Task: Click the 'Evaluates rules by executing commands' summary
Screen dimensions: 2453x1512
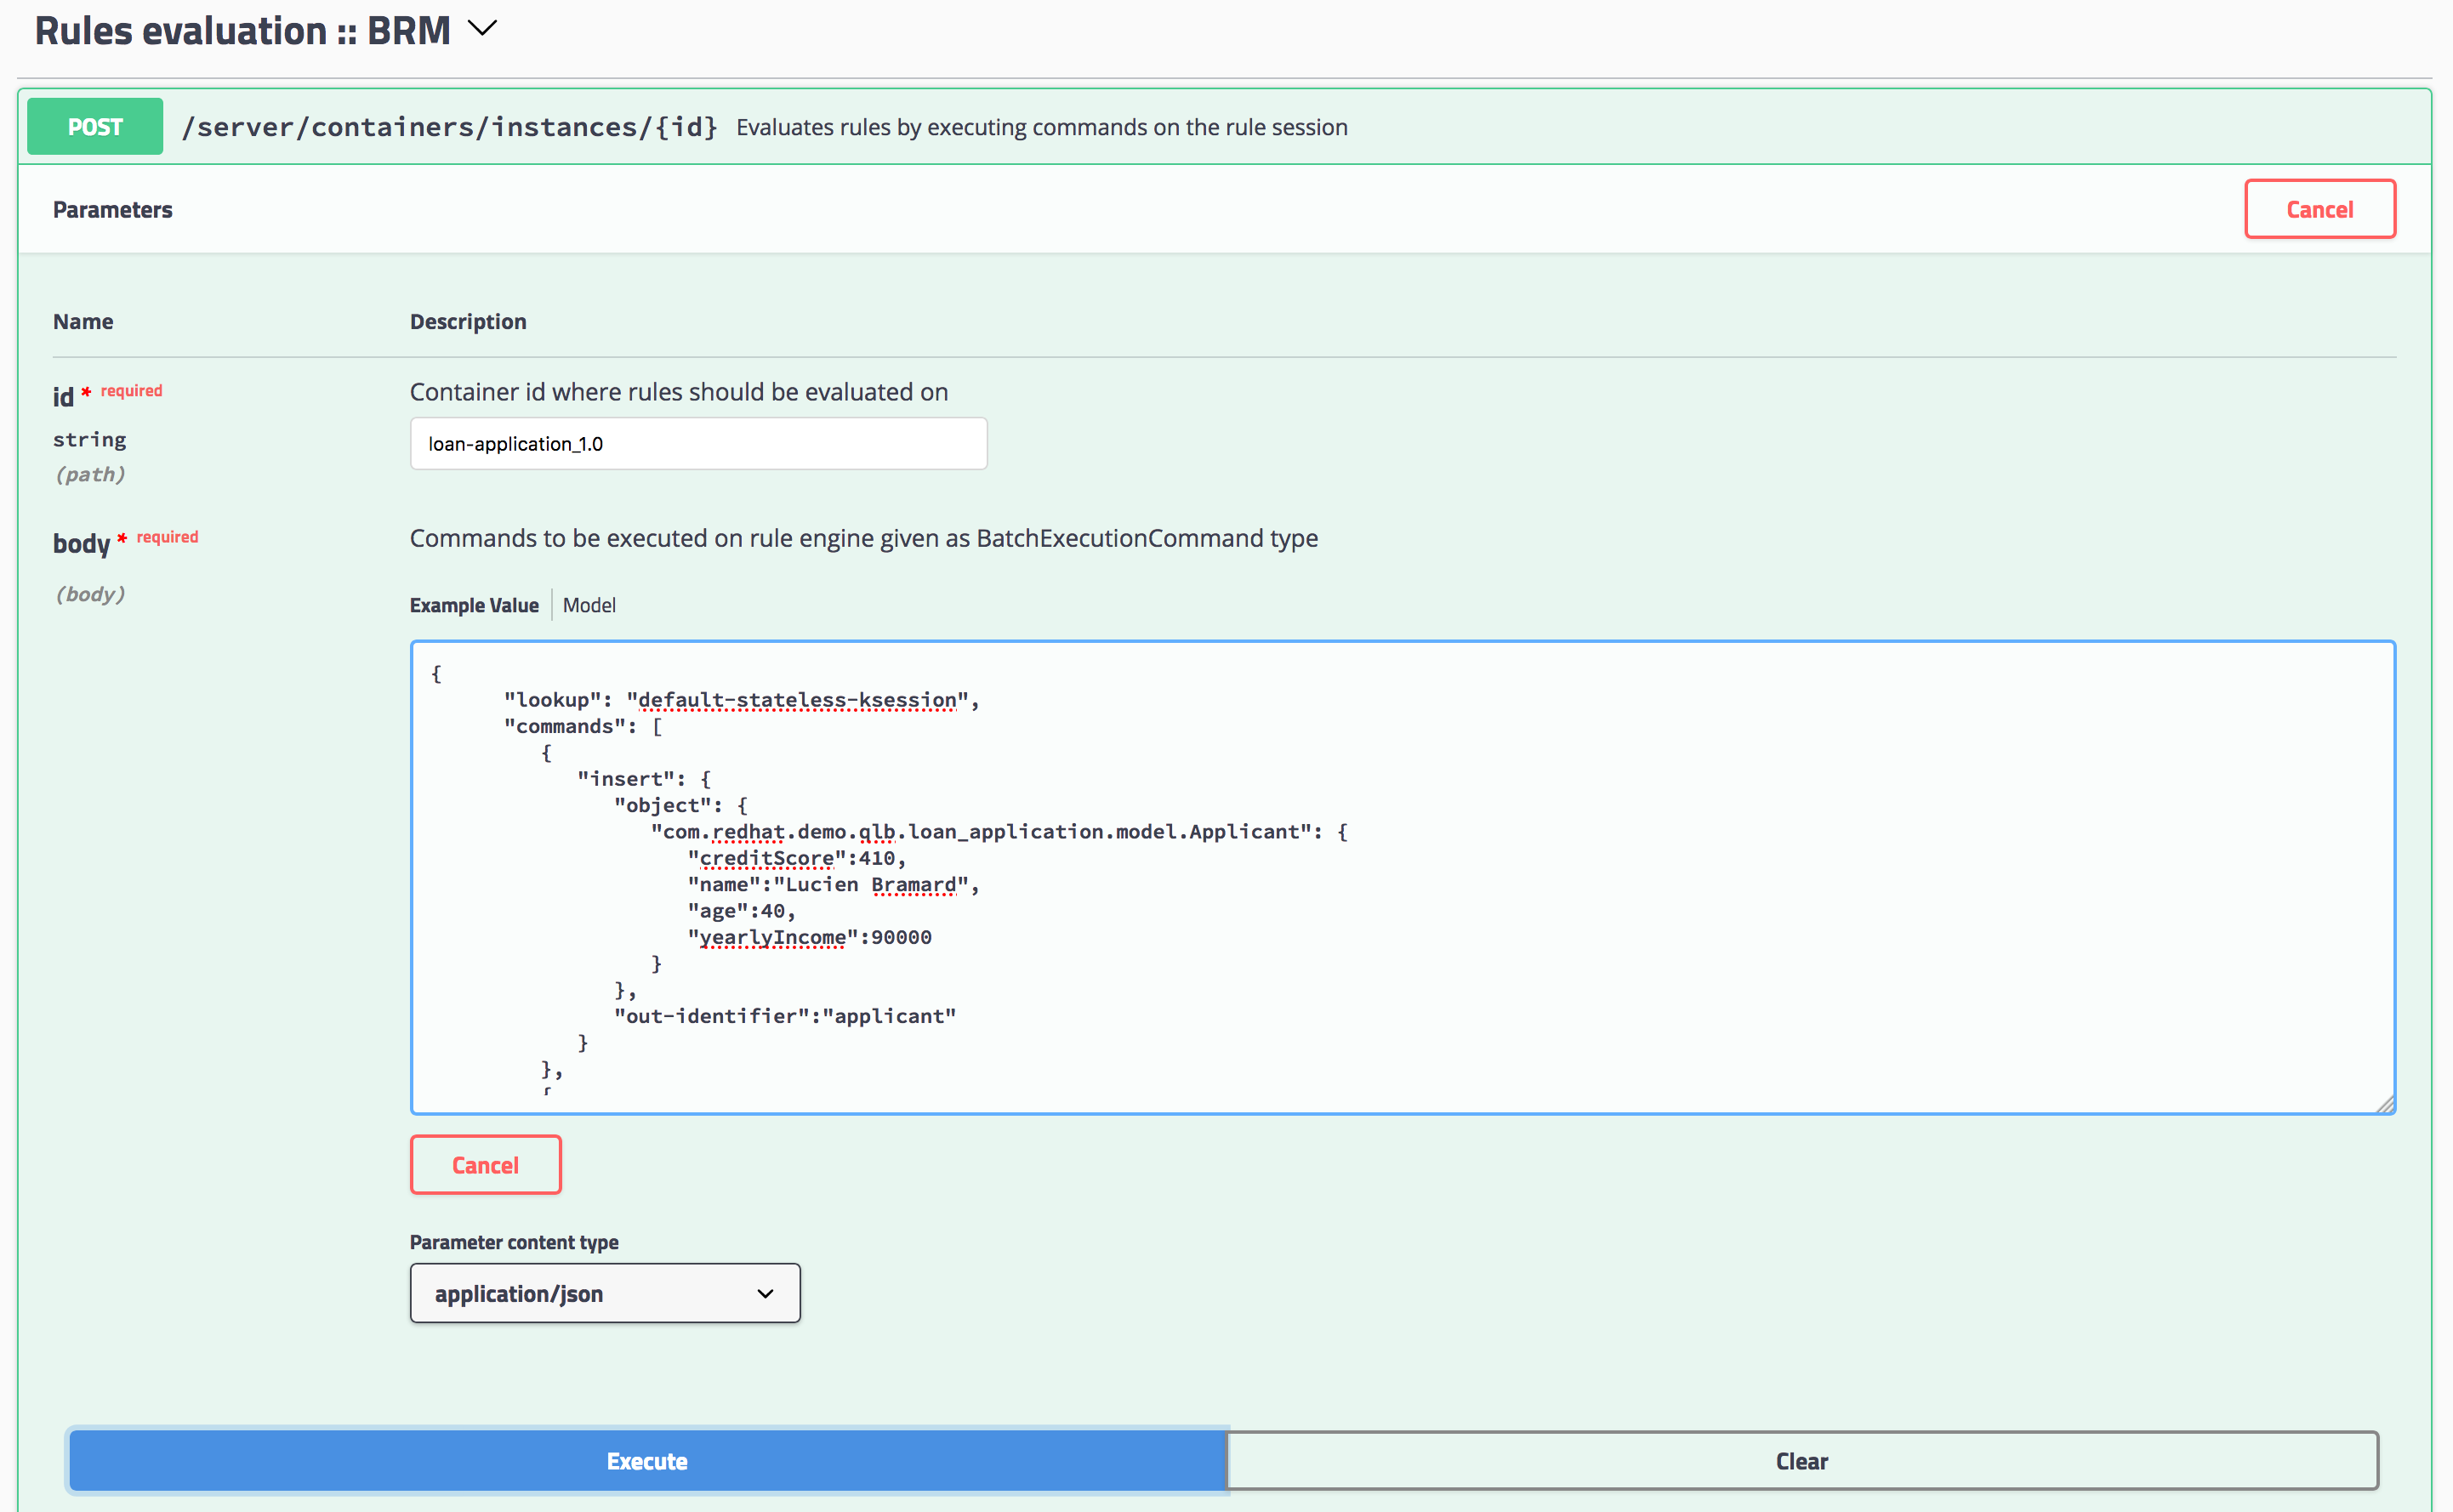Action: pyautogui.click(x=1041, y=127)
